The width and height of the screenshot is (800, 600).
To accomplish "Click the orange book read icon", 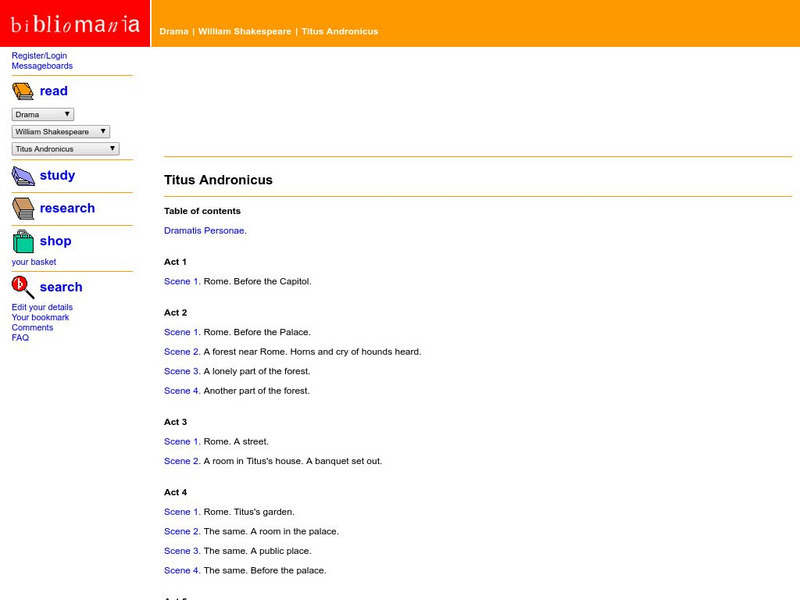I will click(x=23, y=91).
